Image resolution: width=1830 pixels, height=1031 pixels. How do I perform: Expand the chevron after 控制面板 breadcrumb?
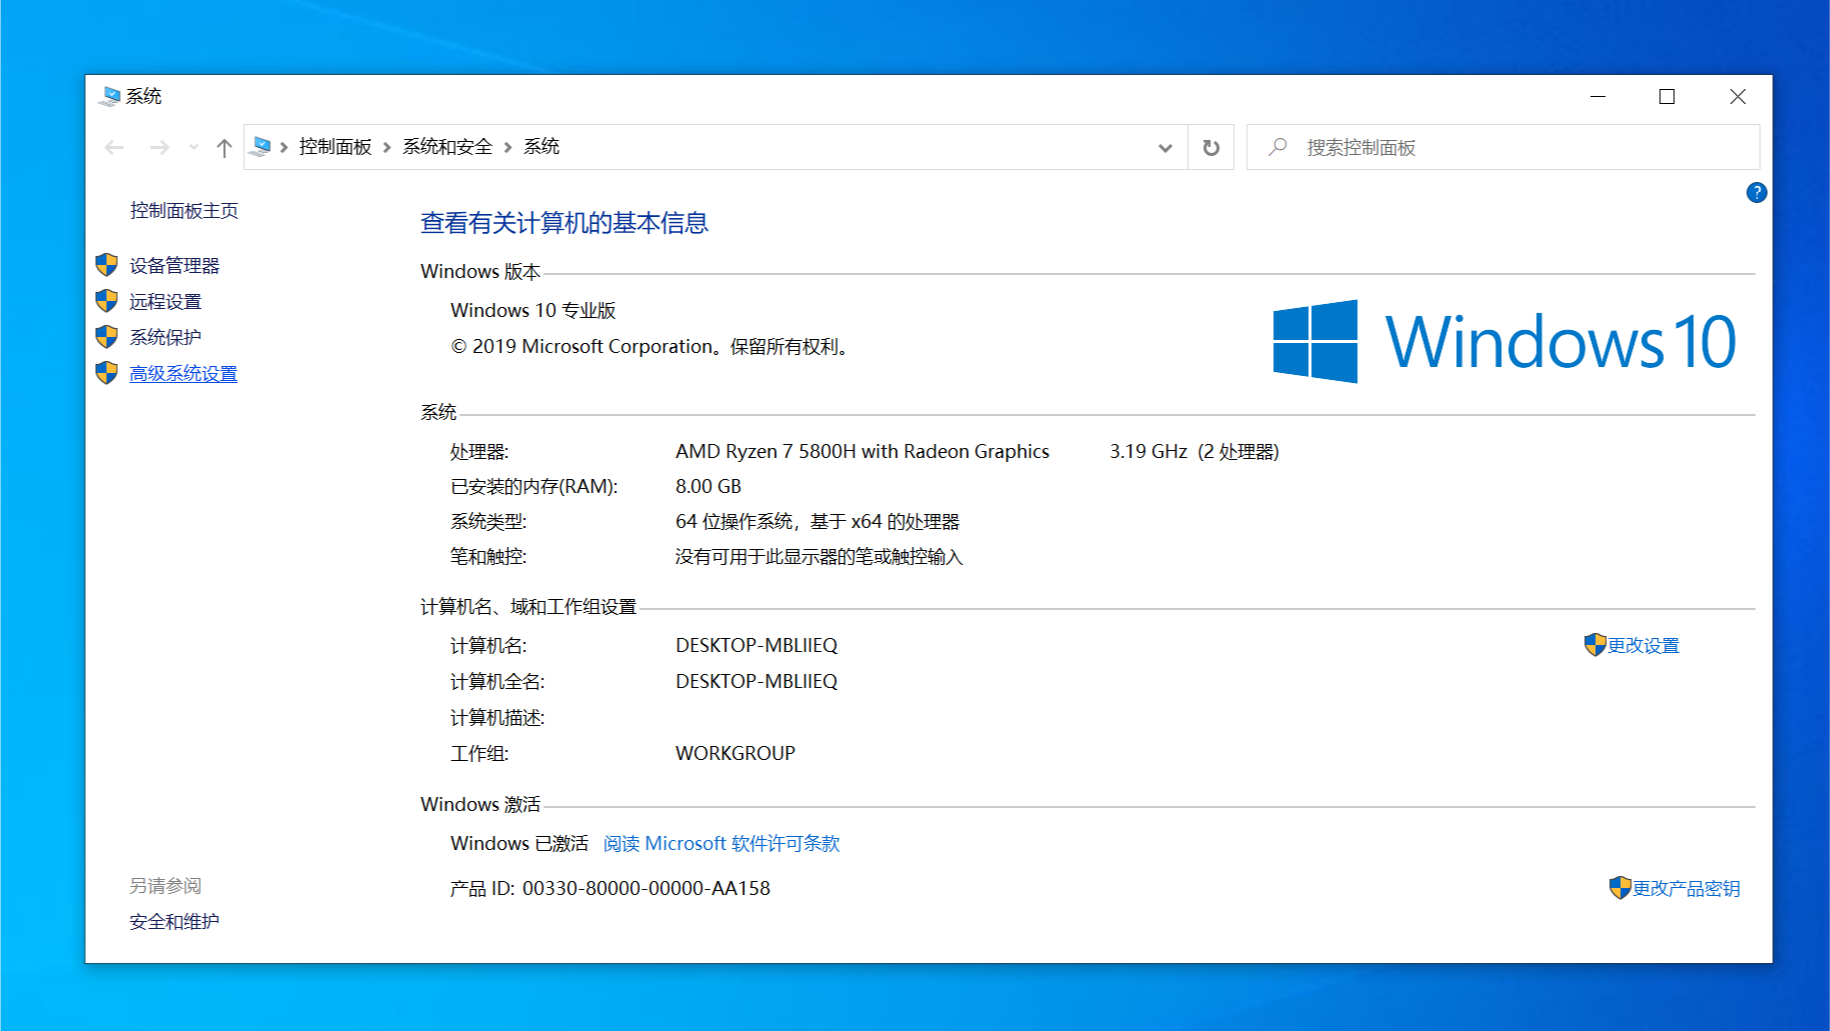point(387,148)
